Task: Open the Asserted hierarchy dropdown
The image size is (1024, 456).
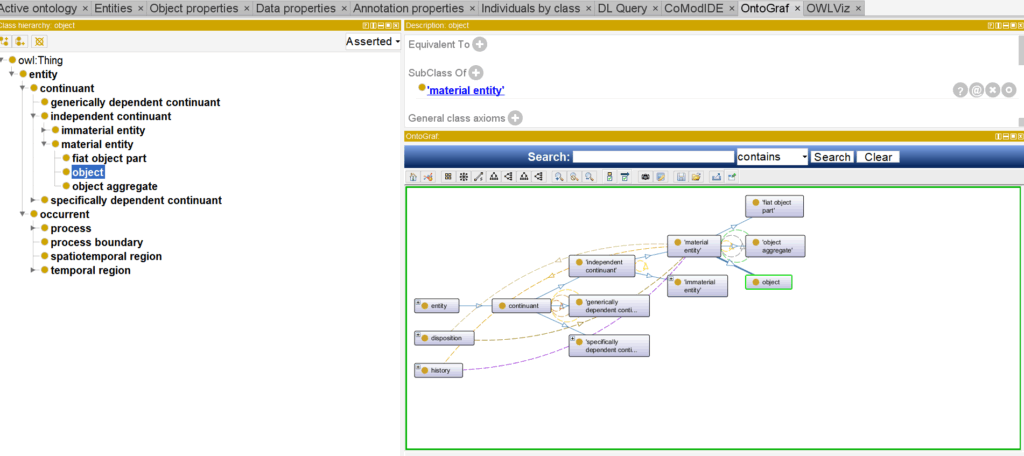Action: (x=372, y=41)
